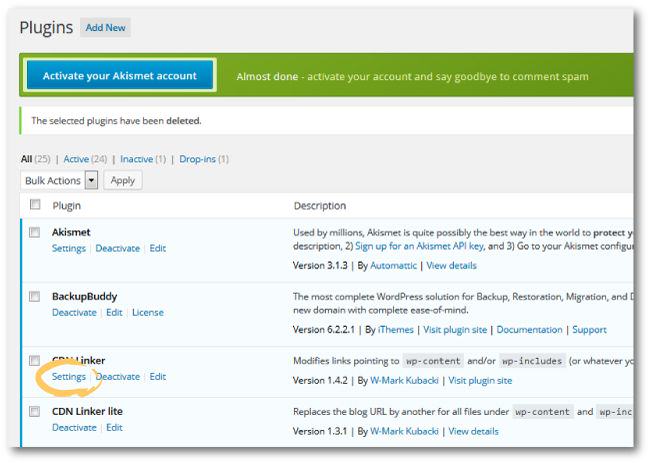
Task: Open Sign up for an Akismet API key link
Action: 420,246
